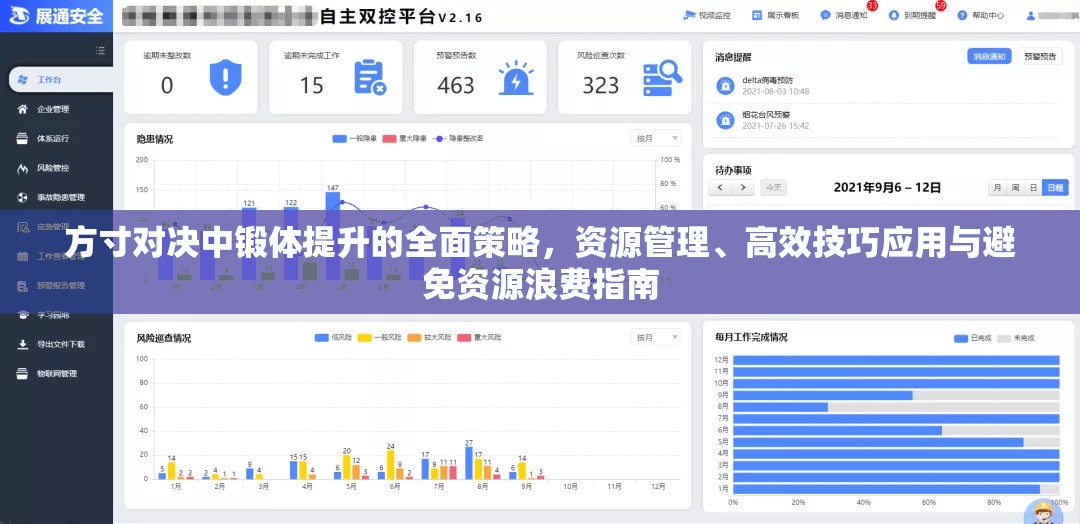1080x524 pixels.
Task: Click the flame icon for 风险管控
Action: click(23, 168)
